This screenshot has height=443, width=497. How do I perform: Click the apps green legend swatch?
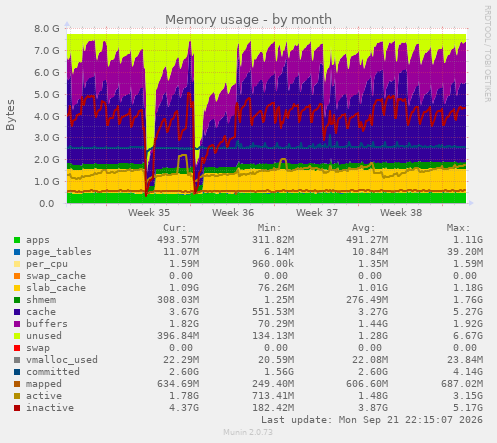click(17, 240)
